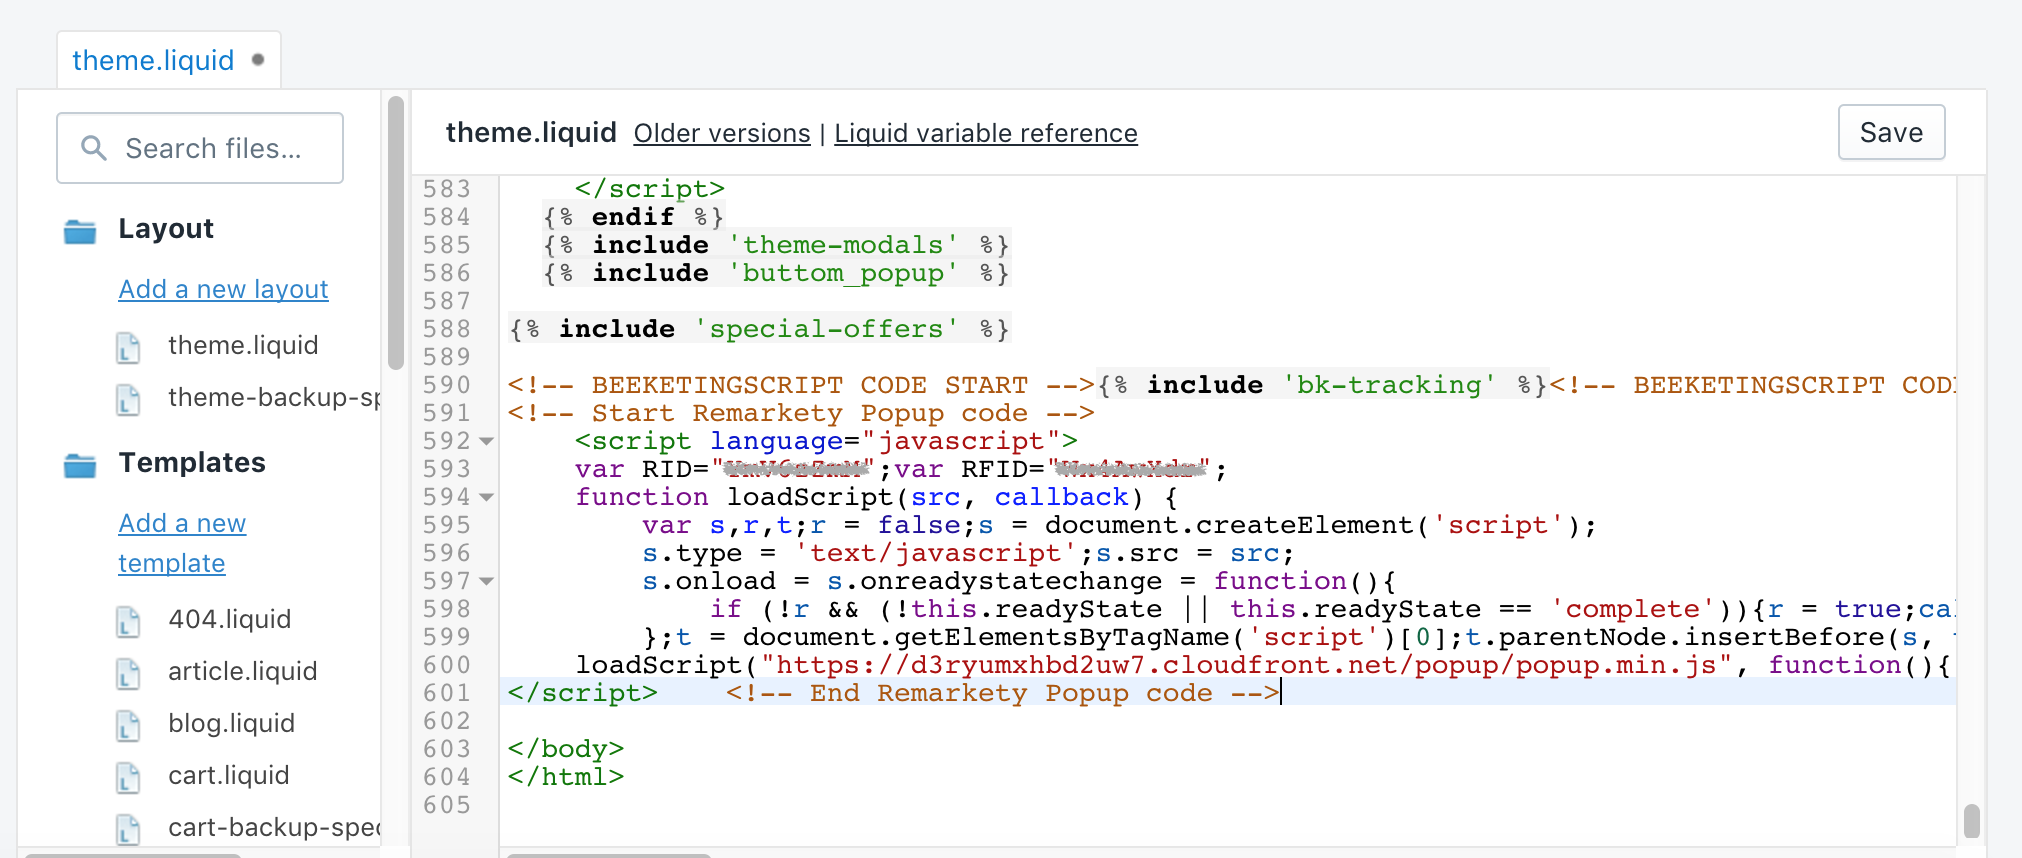Open the cart-backup template file

point(274,827)
